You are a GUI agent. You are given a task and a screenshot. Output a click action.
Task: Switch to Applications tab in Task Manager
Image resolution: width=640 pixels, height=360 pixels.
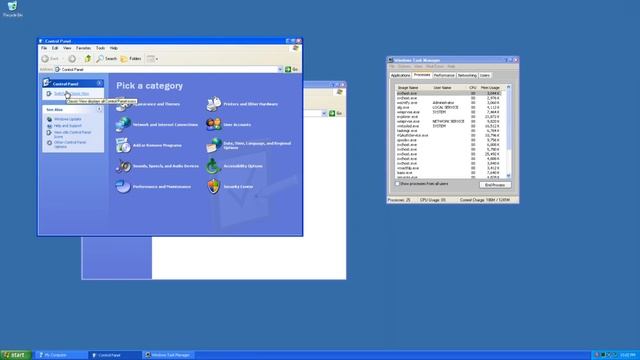tap(400, 76)
